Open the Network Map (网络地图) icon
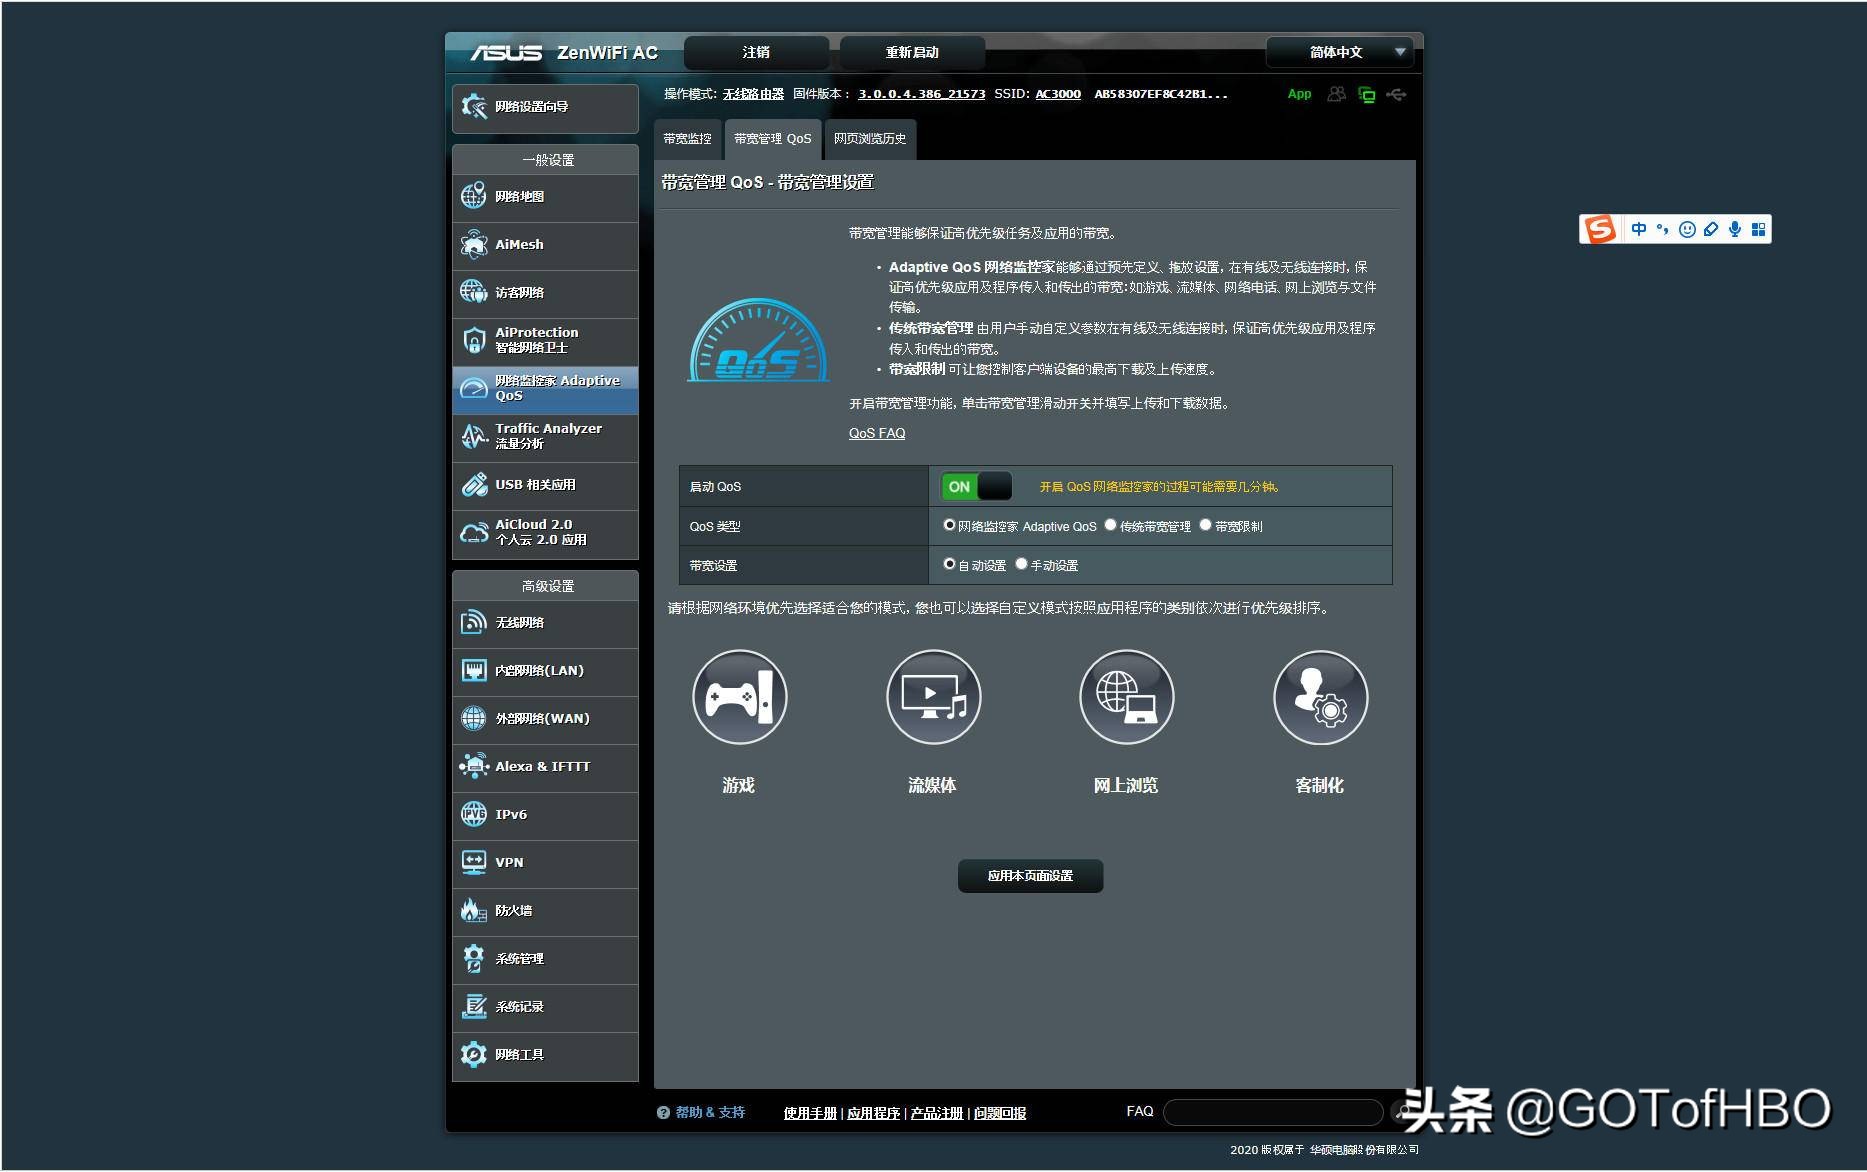 click(x=474, y=196)
